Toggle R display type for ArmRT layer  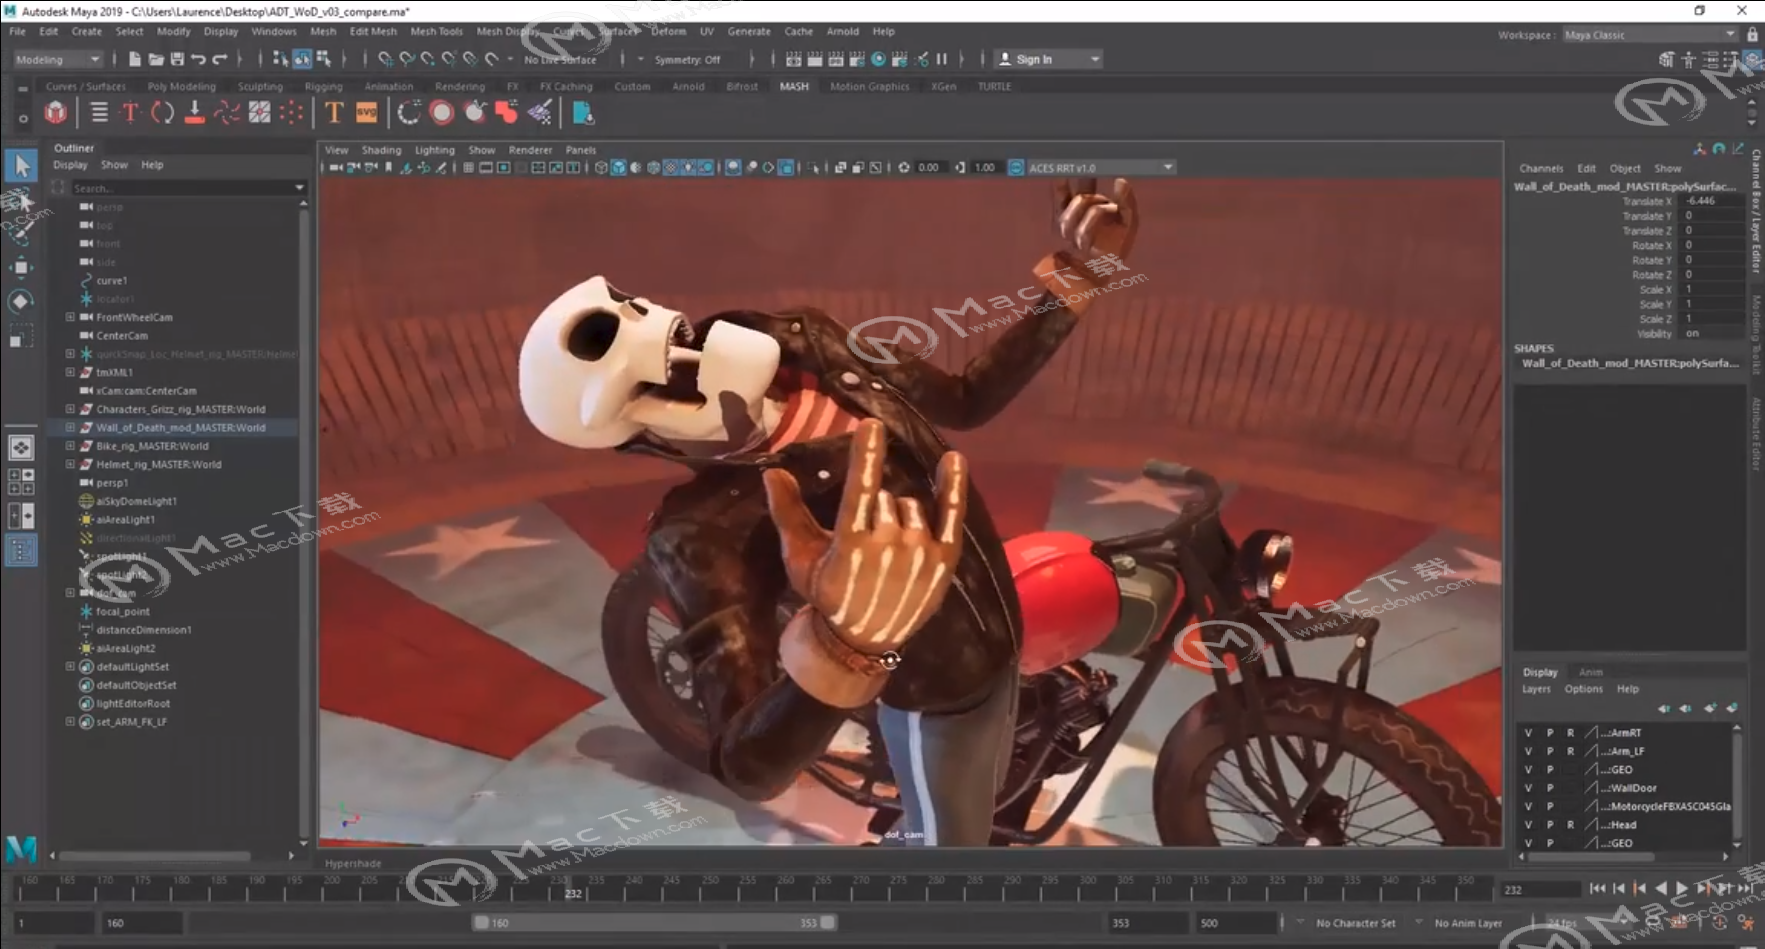(1570, 733)
